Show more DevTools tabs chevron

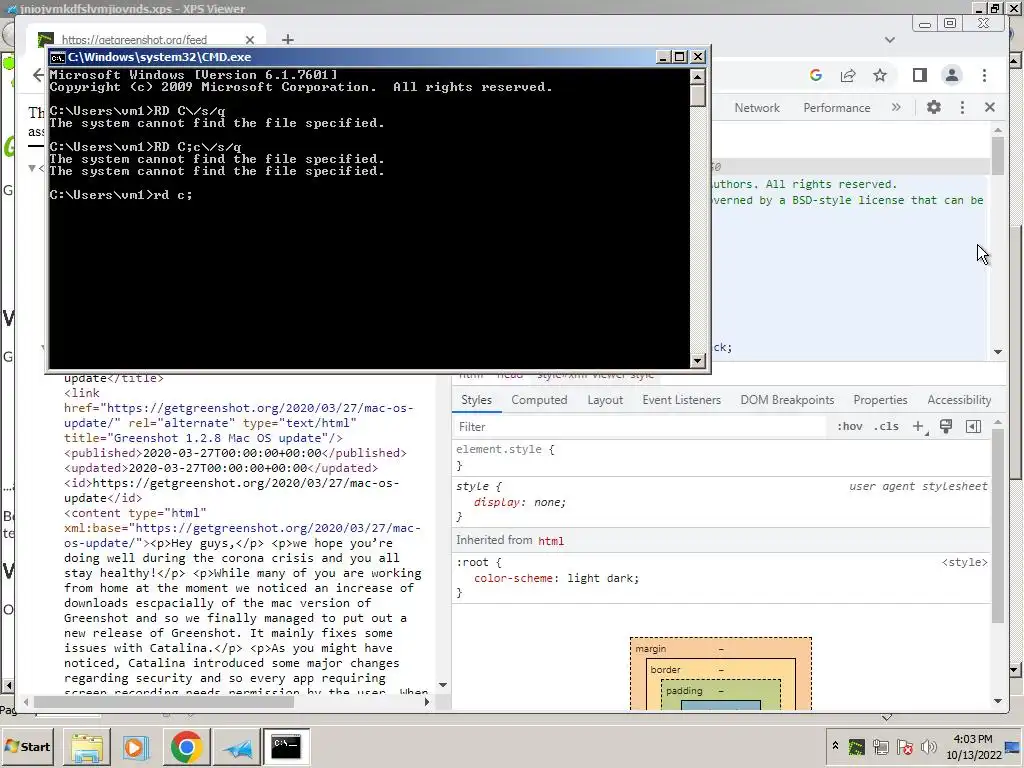(x=896, y=107)
